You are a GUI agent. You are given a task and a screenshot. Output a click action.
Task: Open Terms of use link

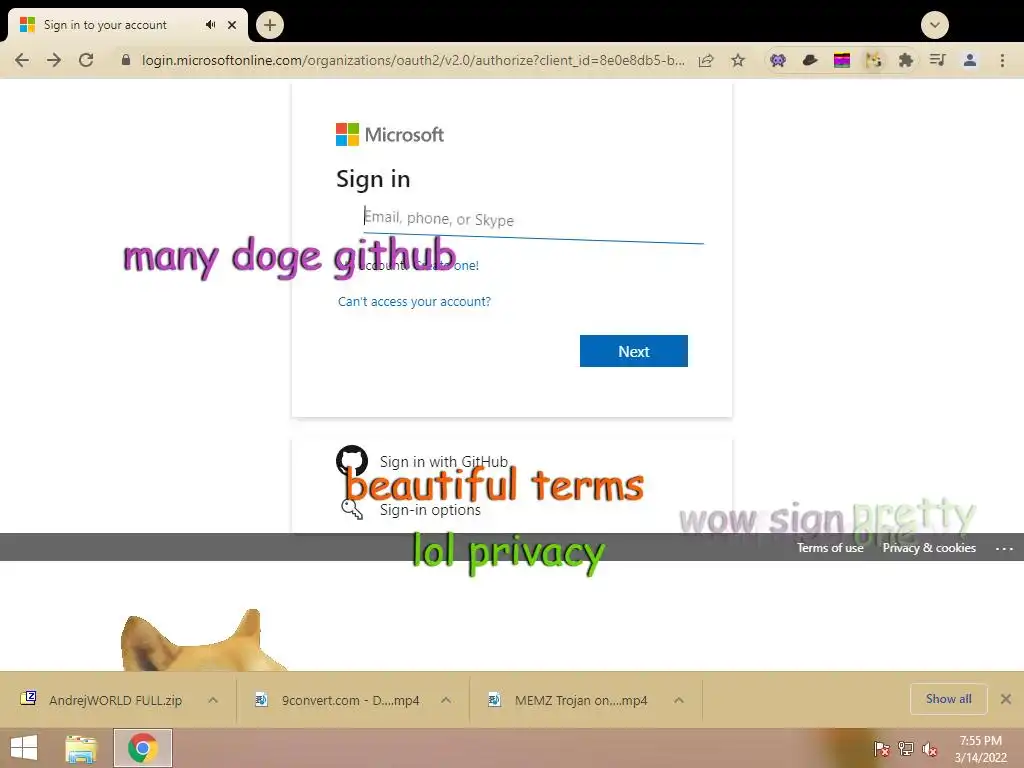click(x=830, y=548)
